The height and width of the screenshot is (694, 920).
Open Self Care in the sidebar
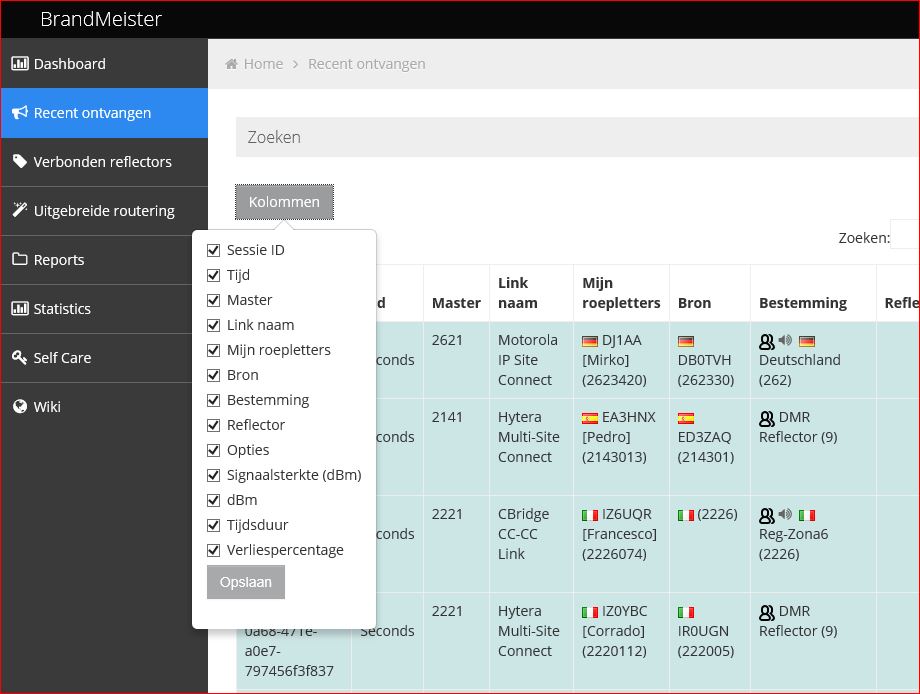point(97,358)
